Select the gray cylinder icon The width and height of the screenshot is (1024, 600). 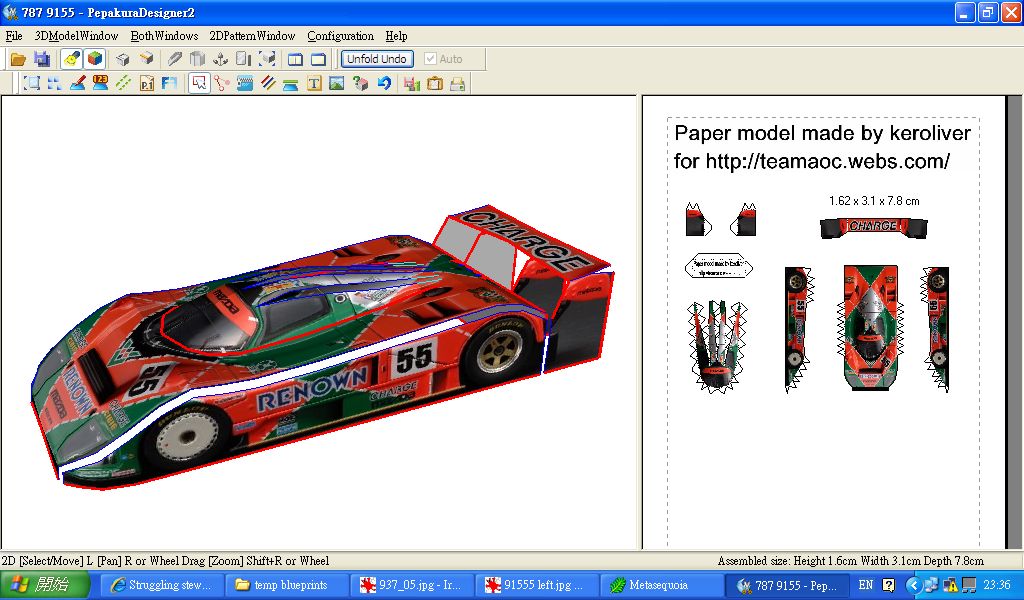pyautogui.click(x=197, y=59)
